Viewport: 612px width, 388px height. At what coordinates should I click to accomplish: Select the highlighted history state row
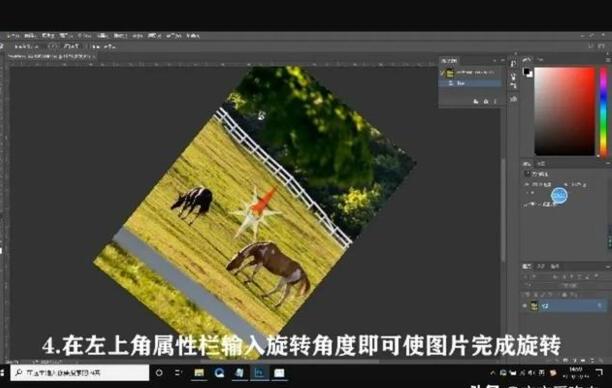click(x=470, y=83)
